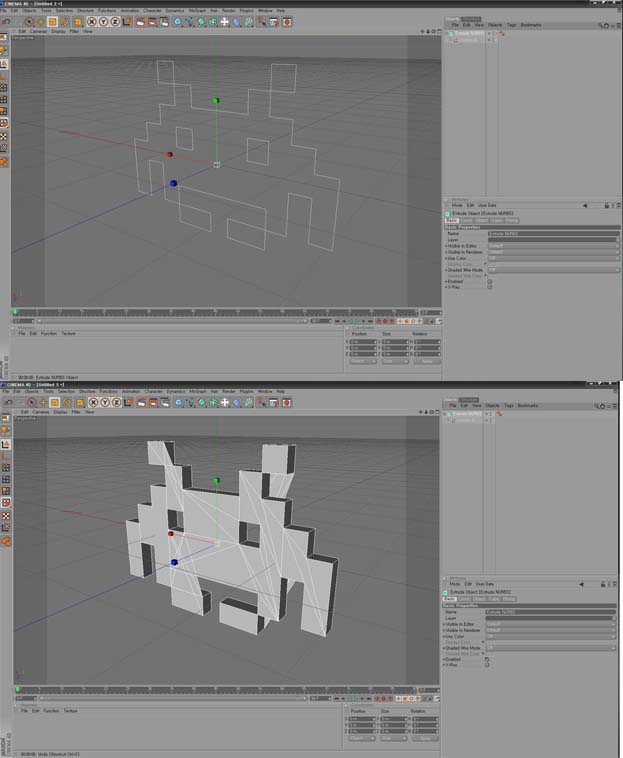Image resolution: width=623 pixels, height=758 pixels.
Task: Toggle Enabled checkbox in bottom attributes panel
Action: pyautogui.click(x=487, y=659)
